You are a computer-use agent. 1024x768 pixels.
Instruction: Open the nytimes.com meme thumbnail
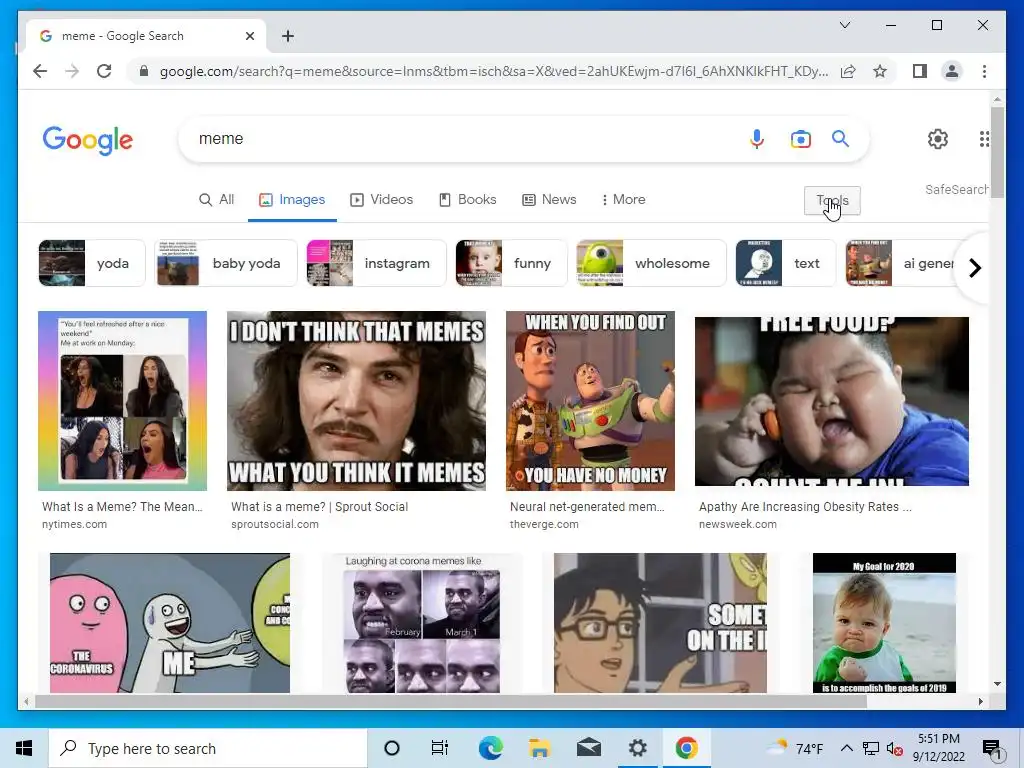point(122,401)
